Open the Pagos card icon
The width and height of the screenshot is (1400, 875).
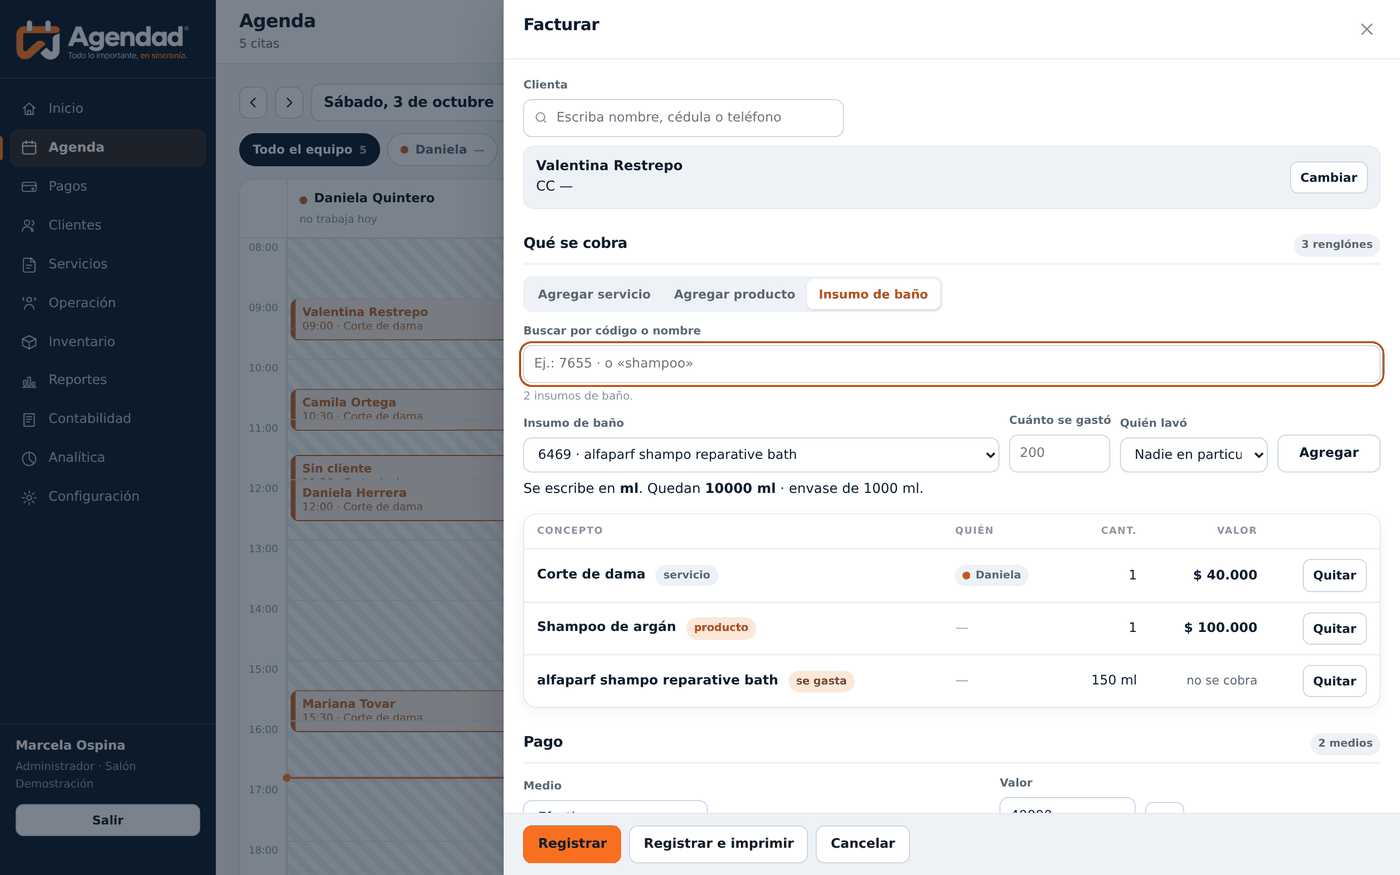[x=29, y=186]
